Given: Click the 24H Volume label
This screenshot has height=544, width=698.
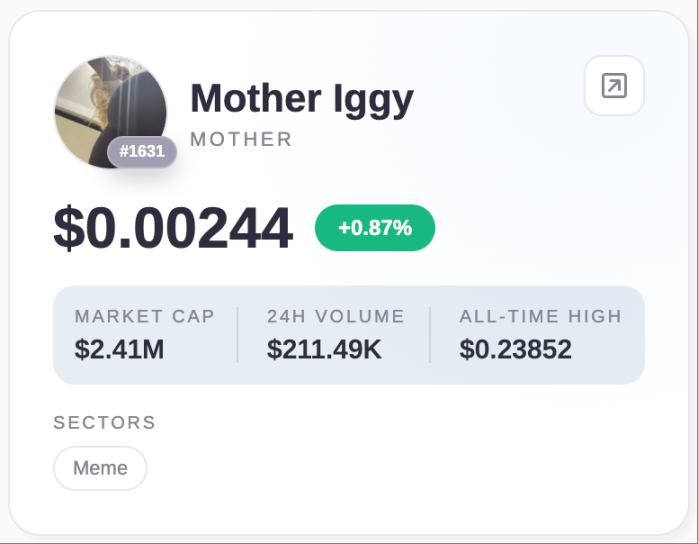Looking at the screenshot, I should tap(335, 317).
